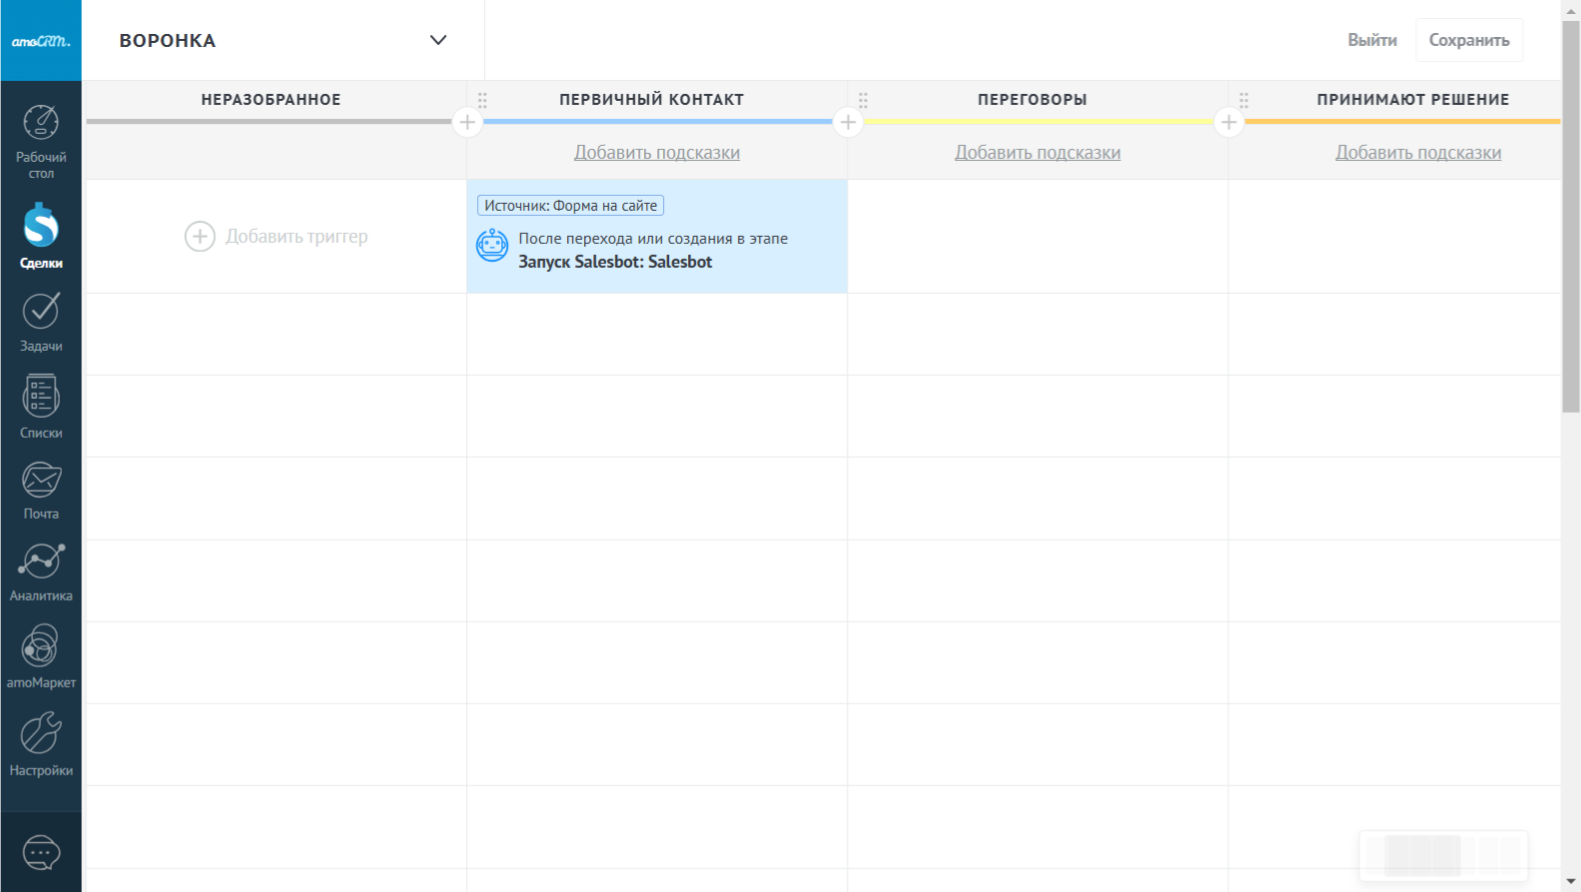Add hints under Переговоры stage
This screenshot has height=892, width=1581.
[x=1037, y=152]
